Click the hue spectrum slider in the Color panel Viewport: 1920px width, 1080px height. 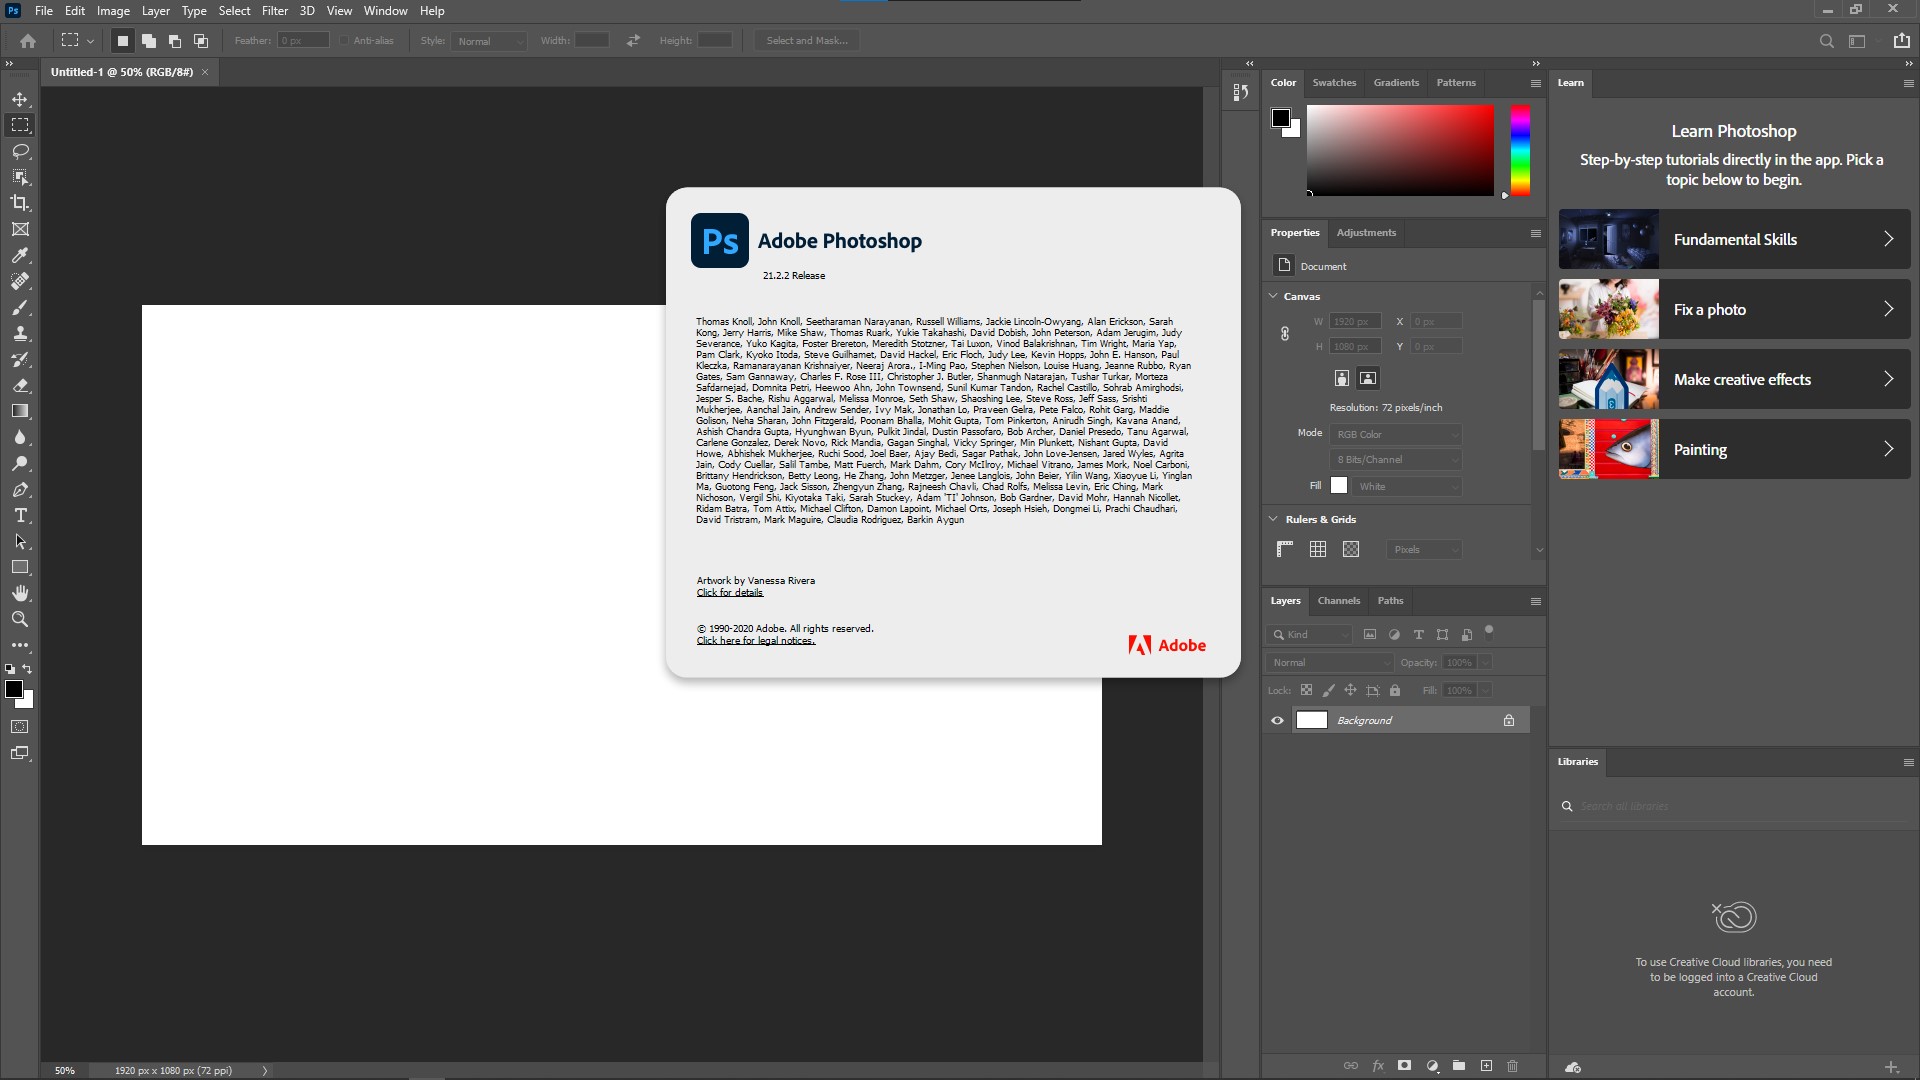[x=1520, y=150]
